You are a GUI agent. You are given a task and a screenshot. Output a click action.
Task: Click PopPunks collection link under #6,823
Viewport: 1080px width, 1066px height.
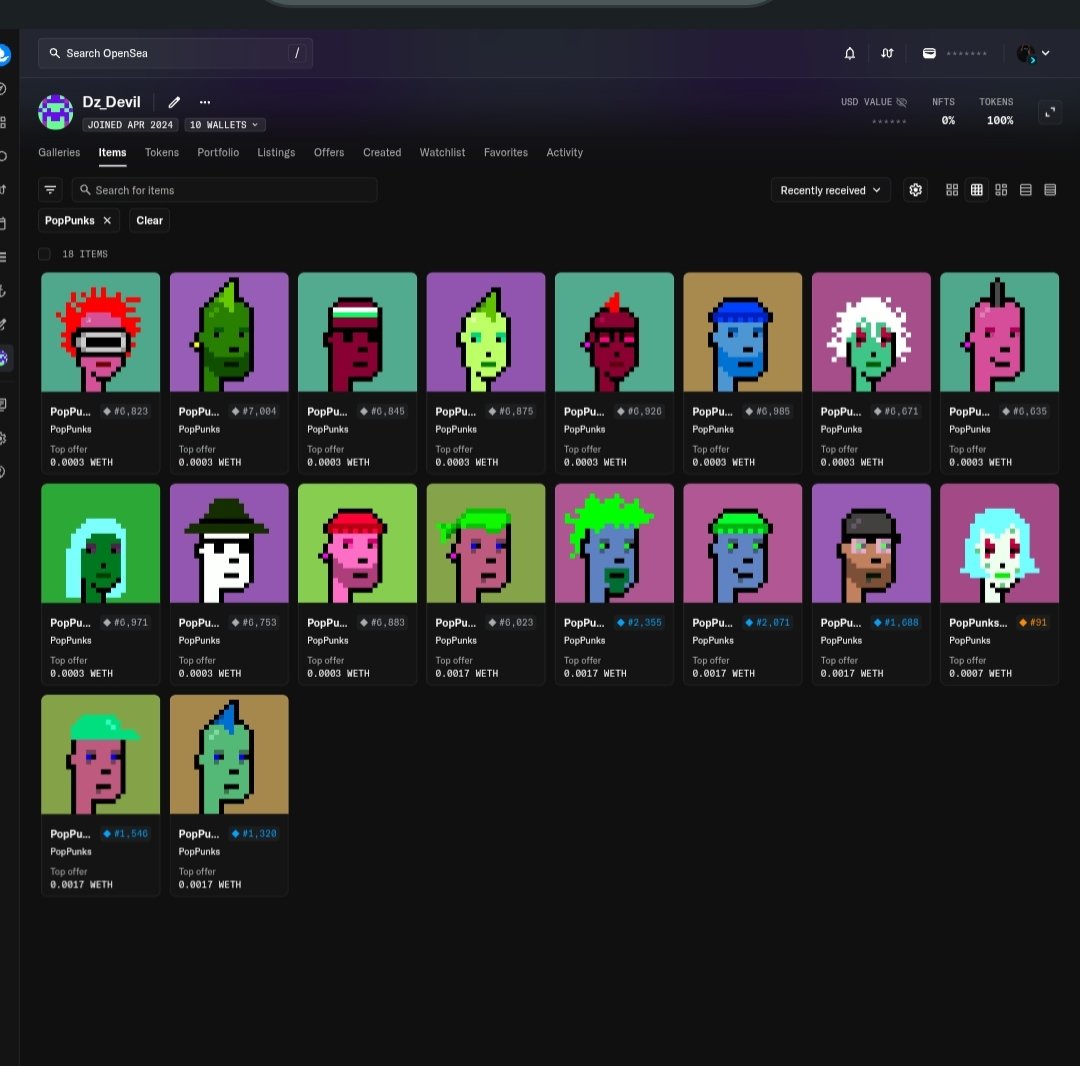coord(71,429)
